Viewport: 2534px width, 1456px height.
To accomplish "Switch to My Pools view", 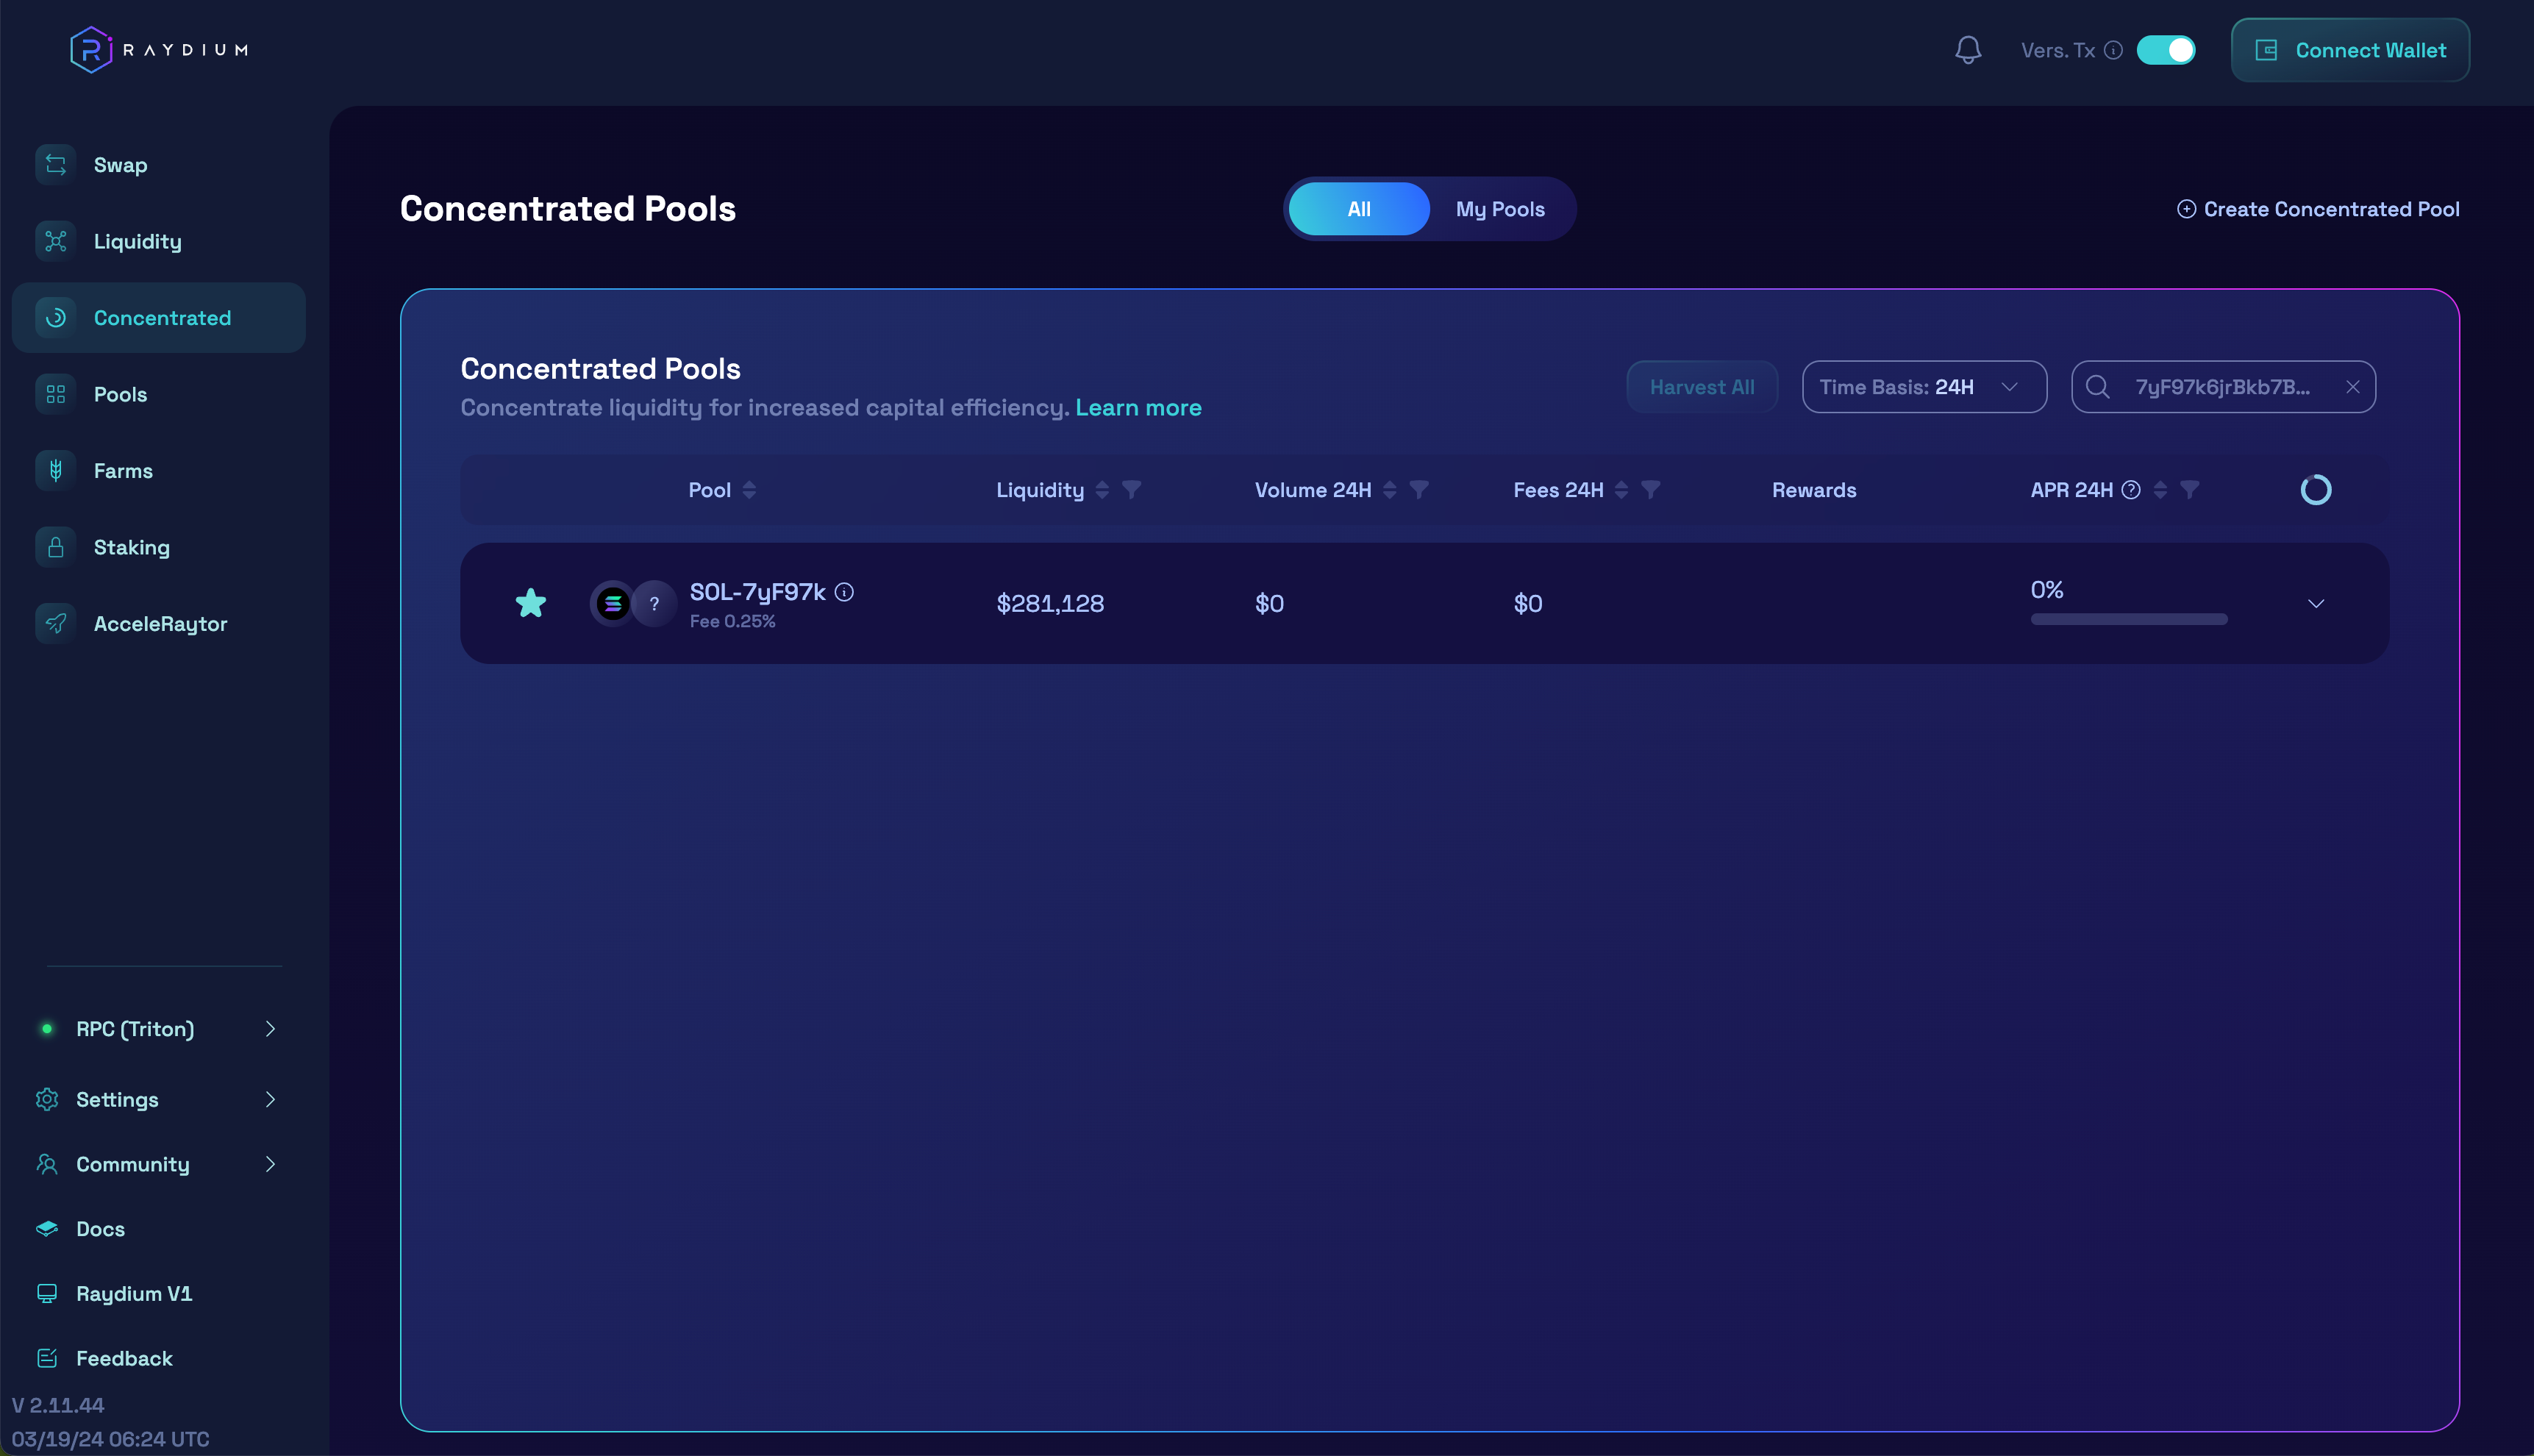I will point(1499,209).
